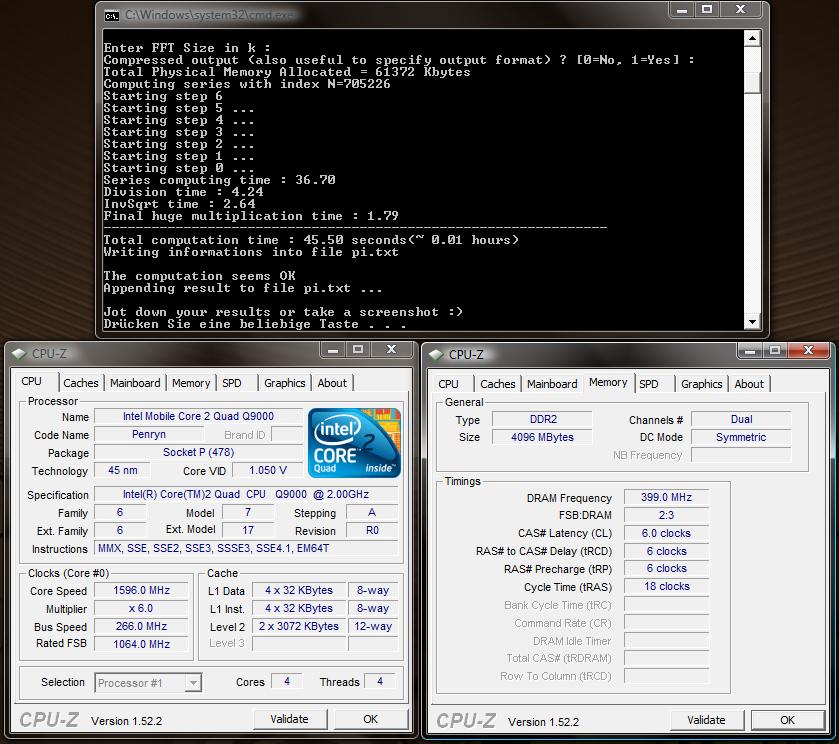839x744 pixels.
Task: Open SPD tab in left CPU-Z
Action: (232, 383)
